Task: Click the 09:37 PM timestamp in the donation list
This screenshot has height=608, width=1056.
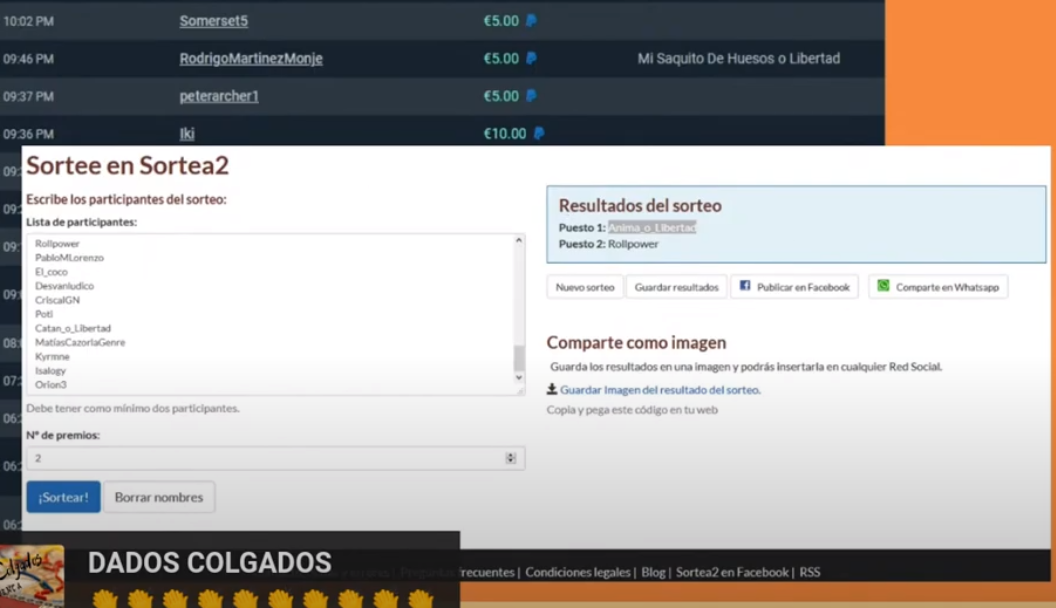Action: (x=28, y=97)
